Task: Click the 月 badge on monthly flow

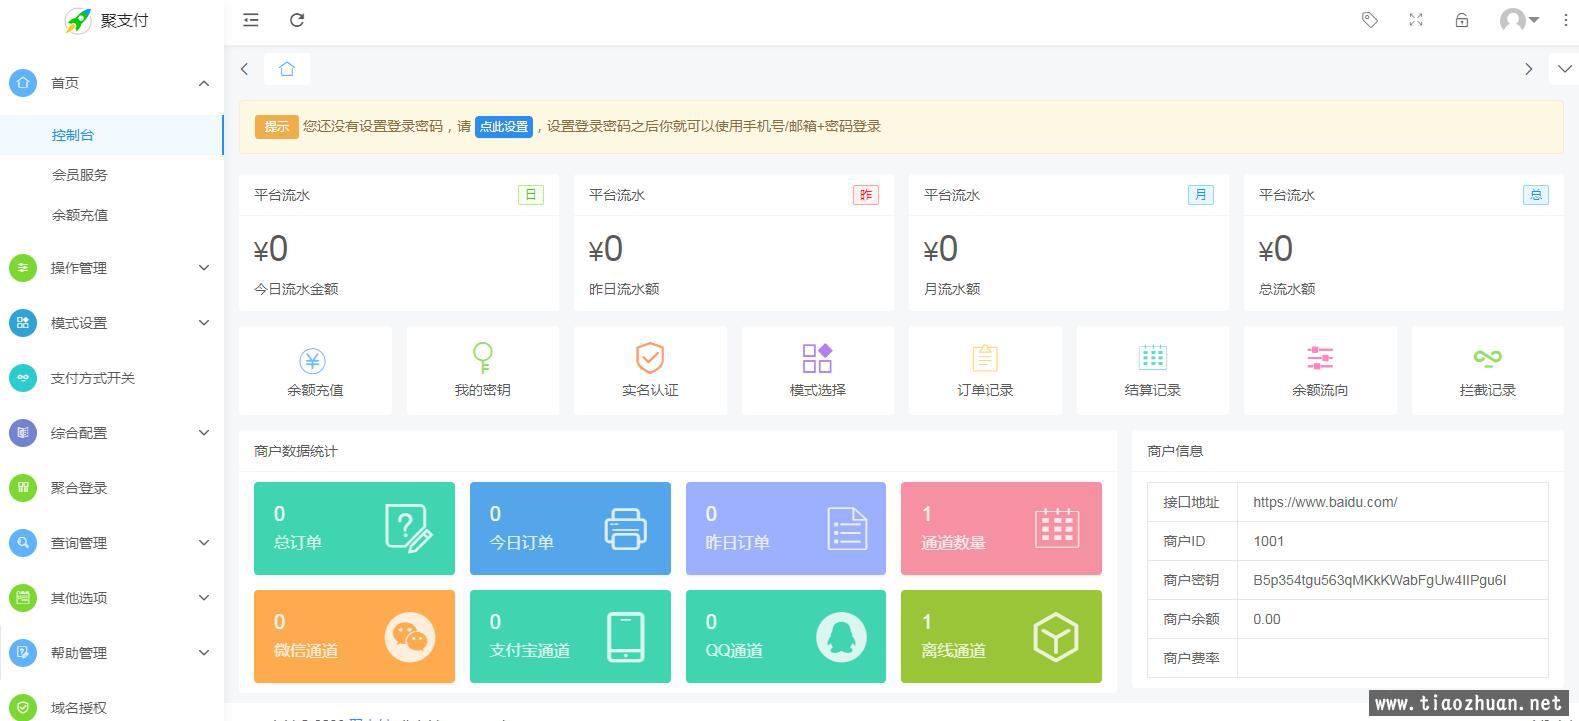Action: [x=1201, y=195]
